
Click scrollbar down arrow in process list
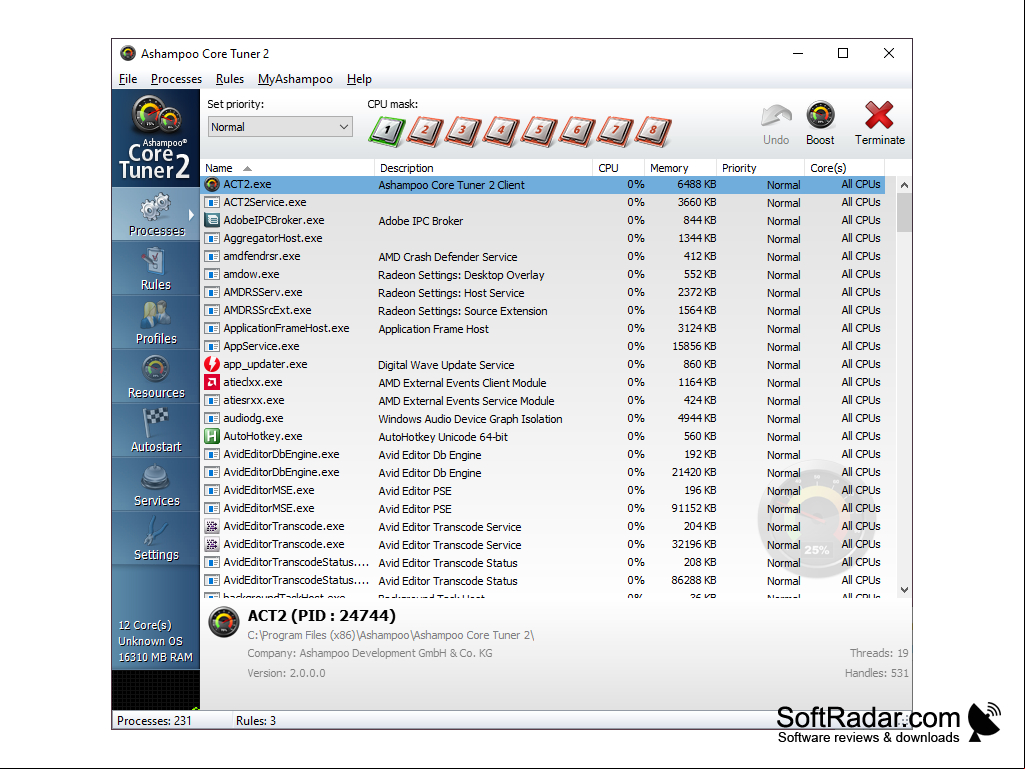pyautogui.click(x=904, y=589)
